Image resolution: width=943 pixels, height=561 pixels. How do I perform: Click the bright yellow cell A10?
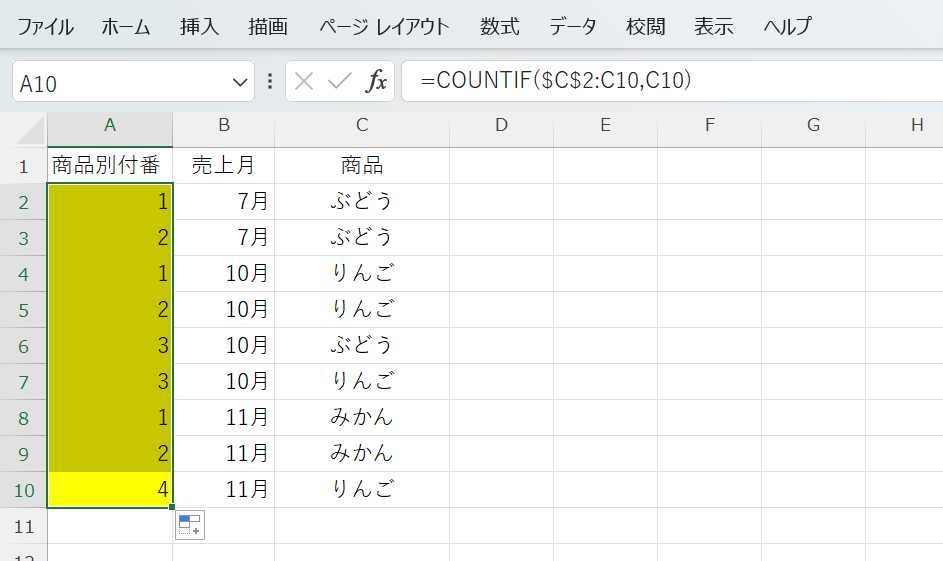tap(110, 489)
